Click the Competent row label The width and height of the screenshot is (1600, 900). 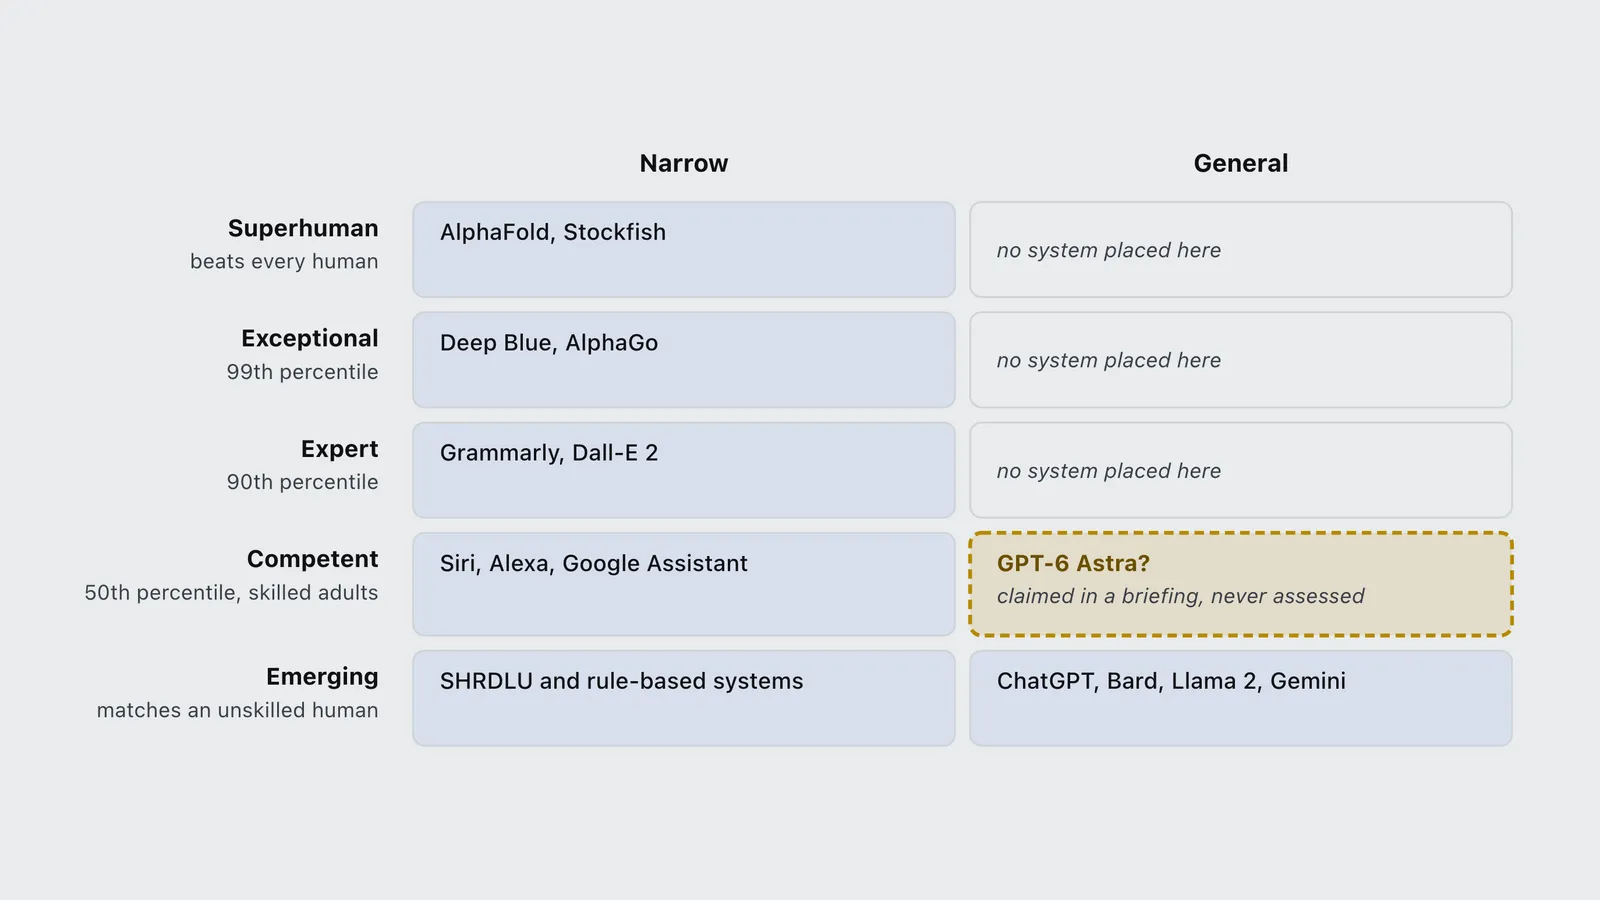coord(313,559)
